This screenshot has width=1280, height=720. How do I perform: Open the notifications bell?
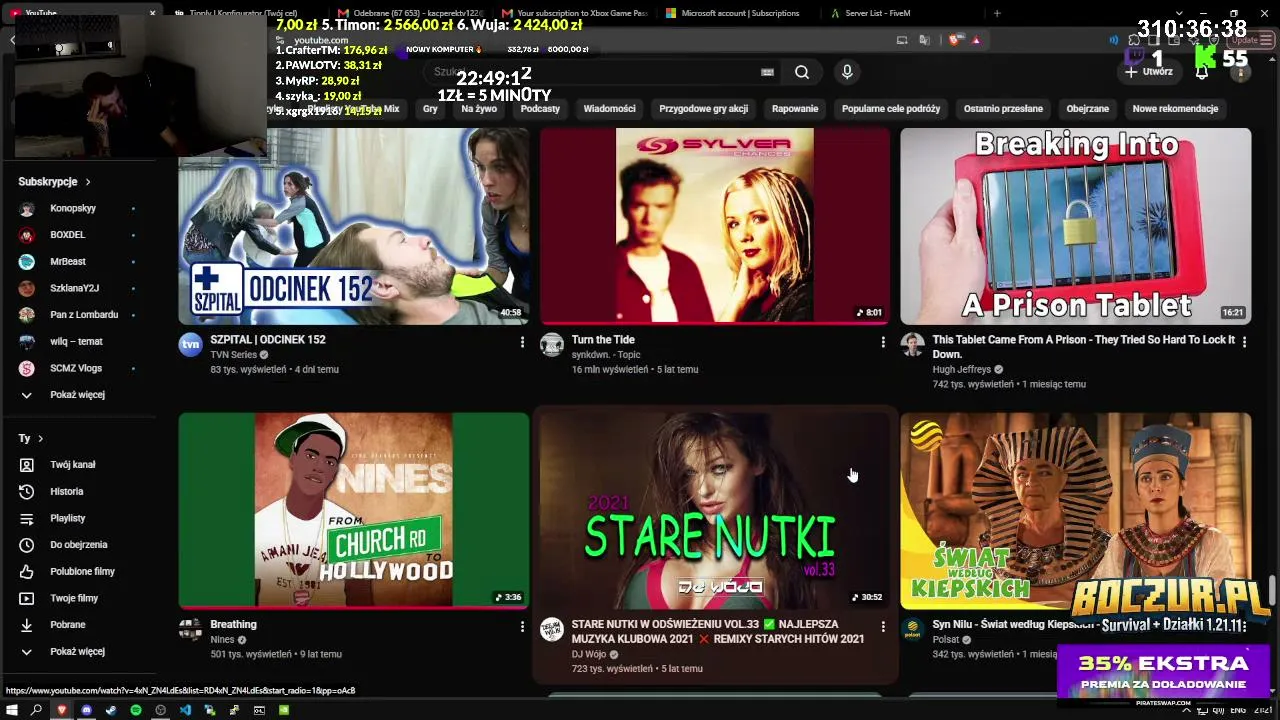(x=1202, y=72)
